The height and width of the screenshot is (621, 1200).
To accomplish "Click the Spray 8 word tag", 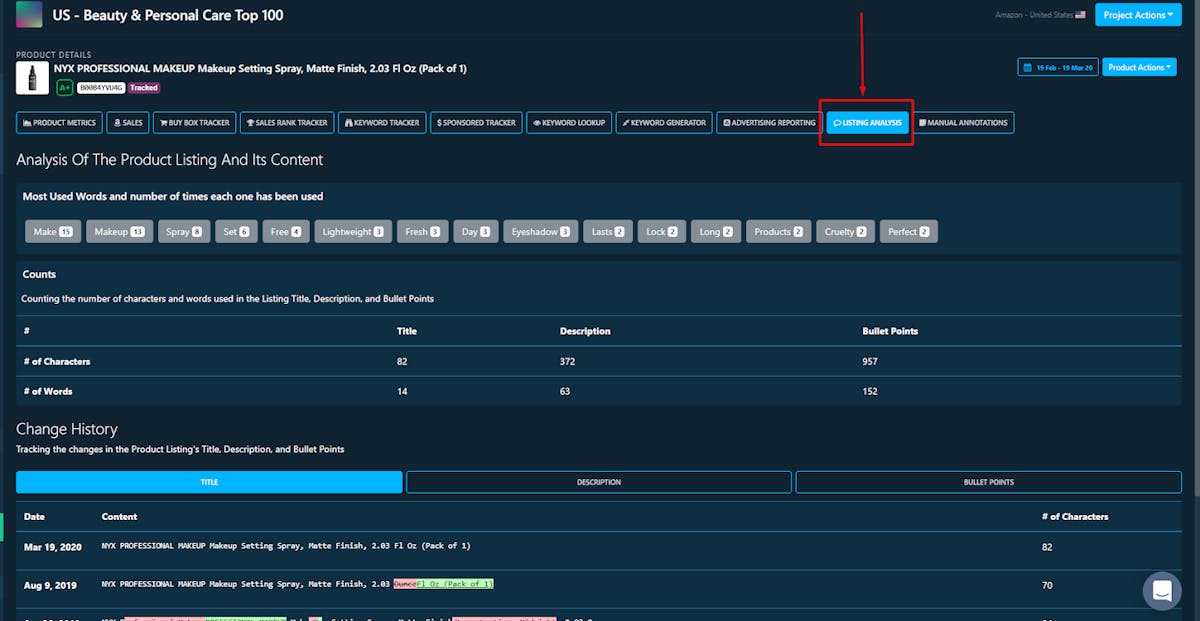I will 184,232.
